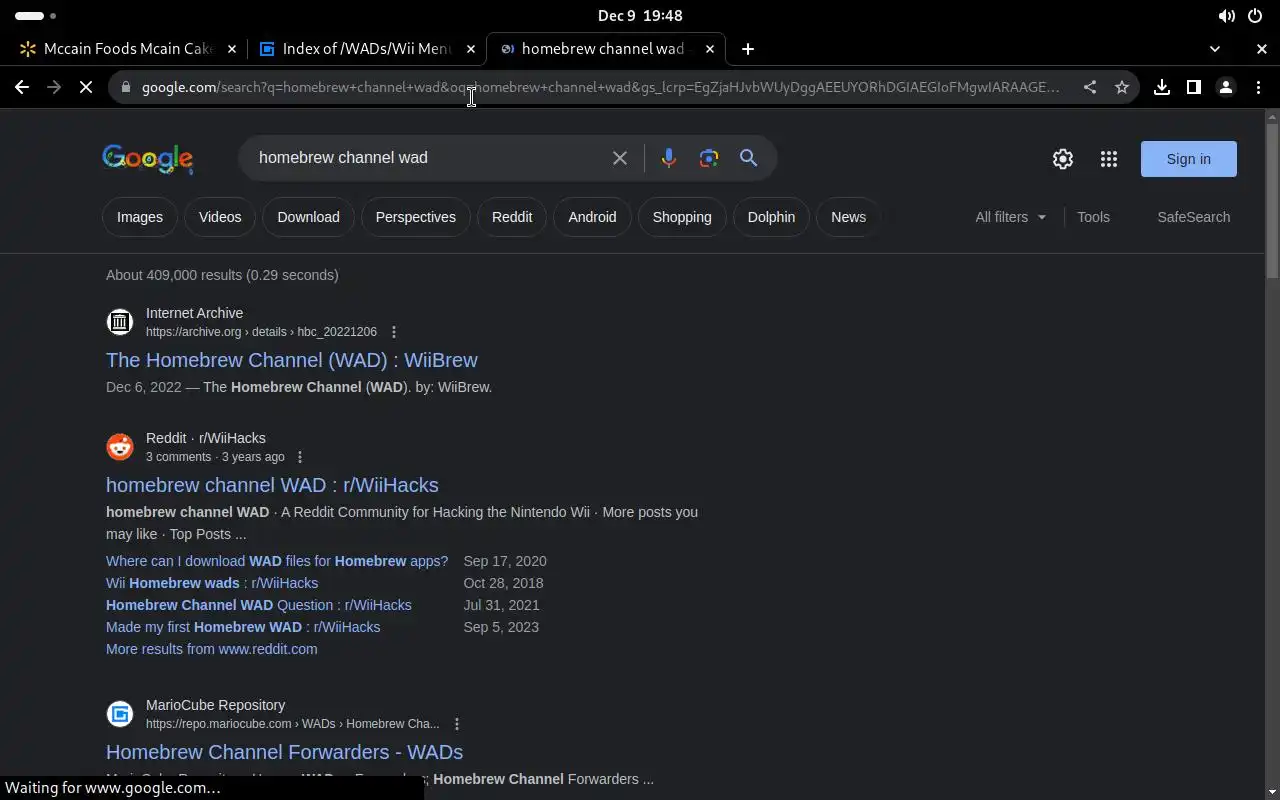Viewport: 1280px width, 800px height.
Task: Select the Shopping filter chip
Action: click(x=682, y=217)
